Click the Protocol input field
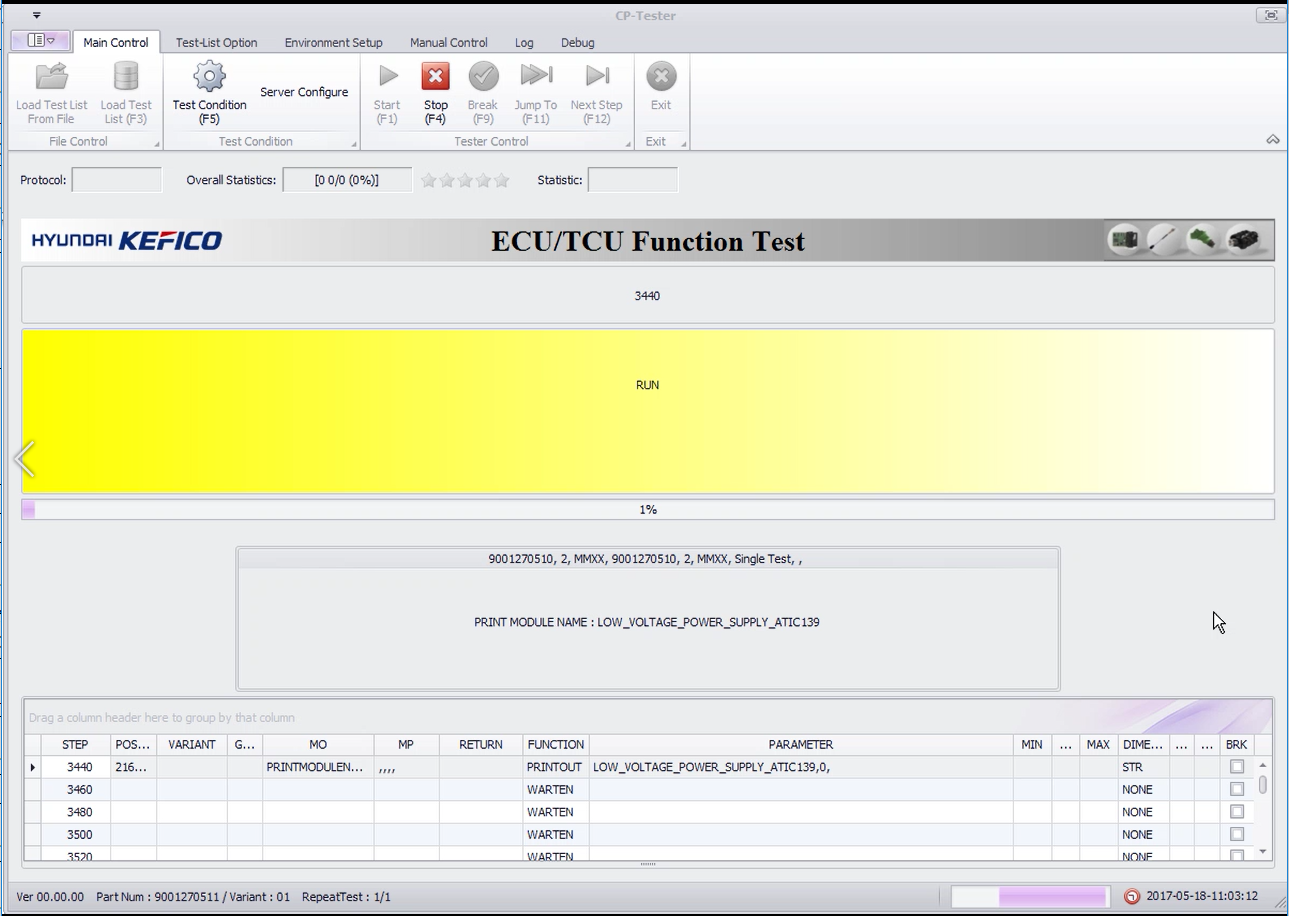This screenshot has width=1289, height=916. (x=116, y=180)
